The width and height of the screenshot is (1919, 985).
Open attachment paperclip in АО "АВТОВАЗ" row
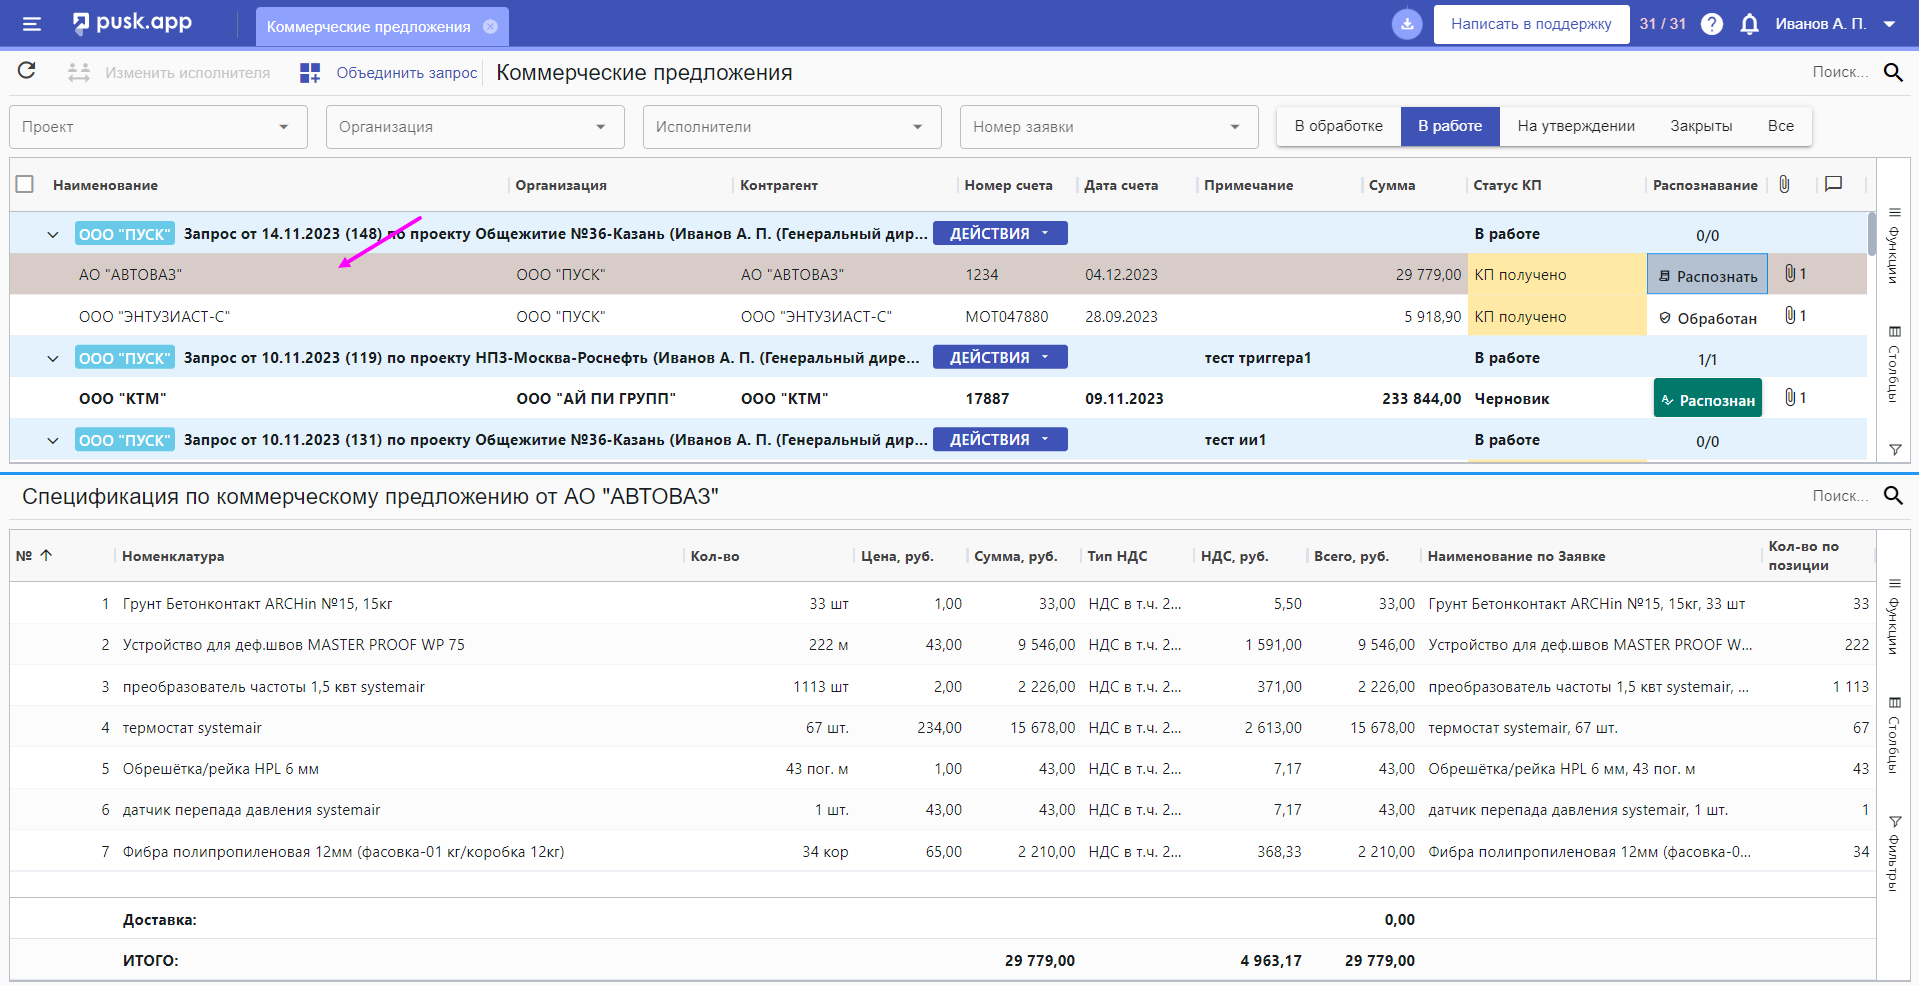coord(1790,274)
